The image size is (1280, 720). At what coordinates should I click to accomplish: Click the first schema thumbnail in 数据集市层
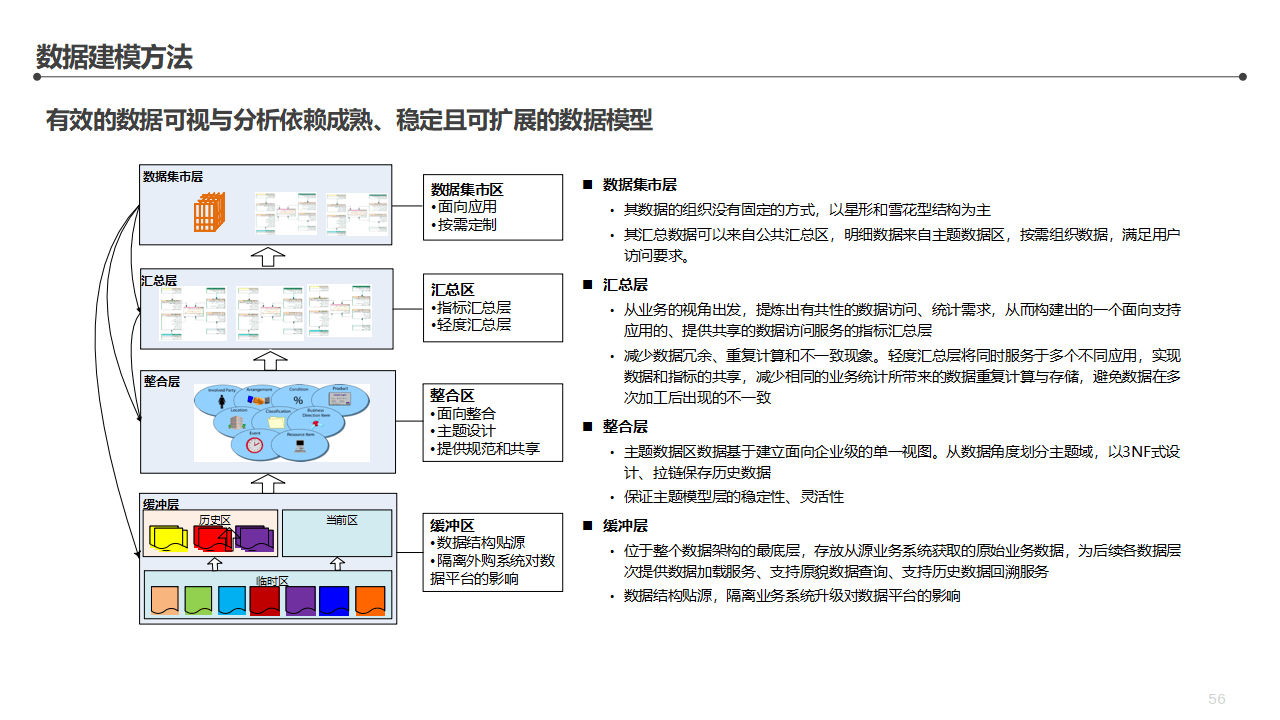(x=286, y=213)
